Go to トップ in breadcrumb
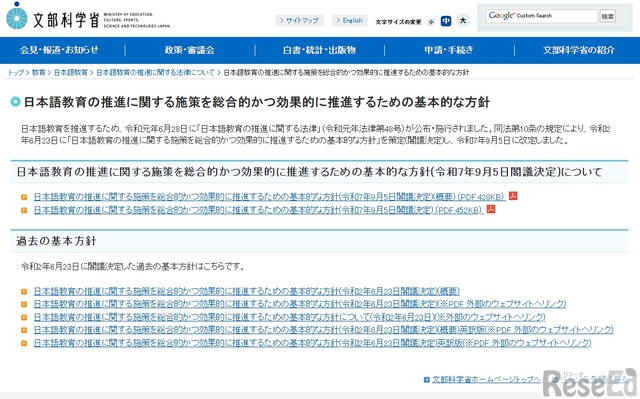This screenshot has height=399, width=640. pyautogui.click(x=16, y=73)
